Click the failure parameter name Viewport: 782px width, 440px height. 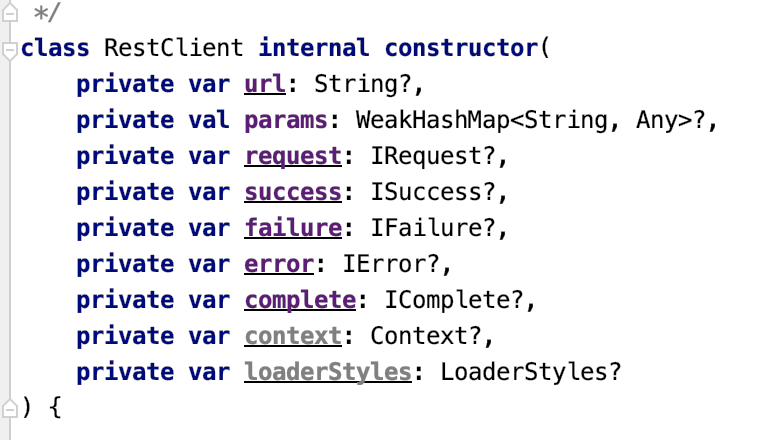(x=293, y=228)
